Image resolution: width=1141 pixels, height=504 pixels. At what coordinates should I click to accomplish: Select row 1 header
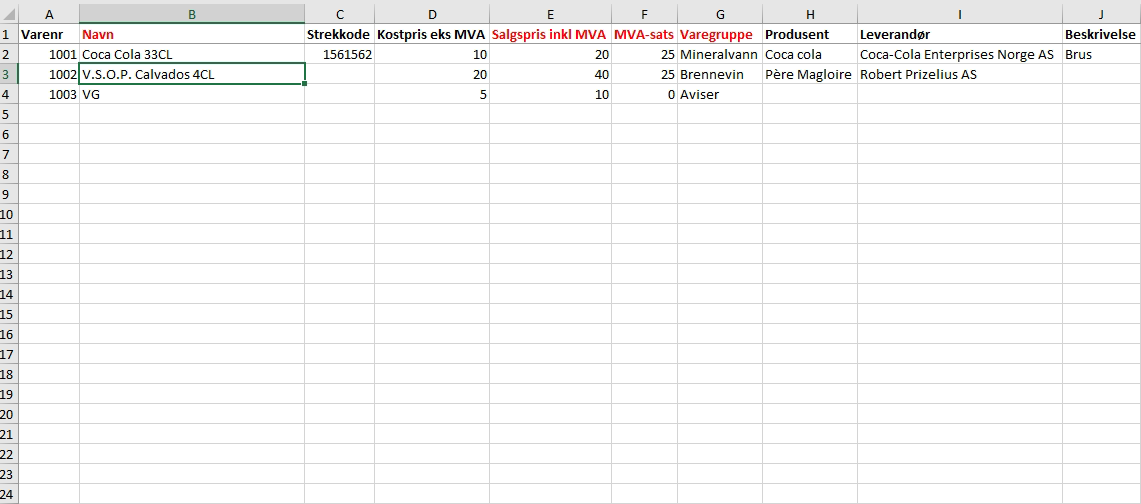pyautogui.click(x=9, y=34)
